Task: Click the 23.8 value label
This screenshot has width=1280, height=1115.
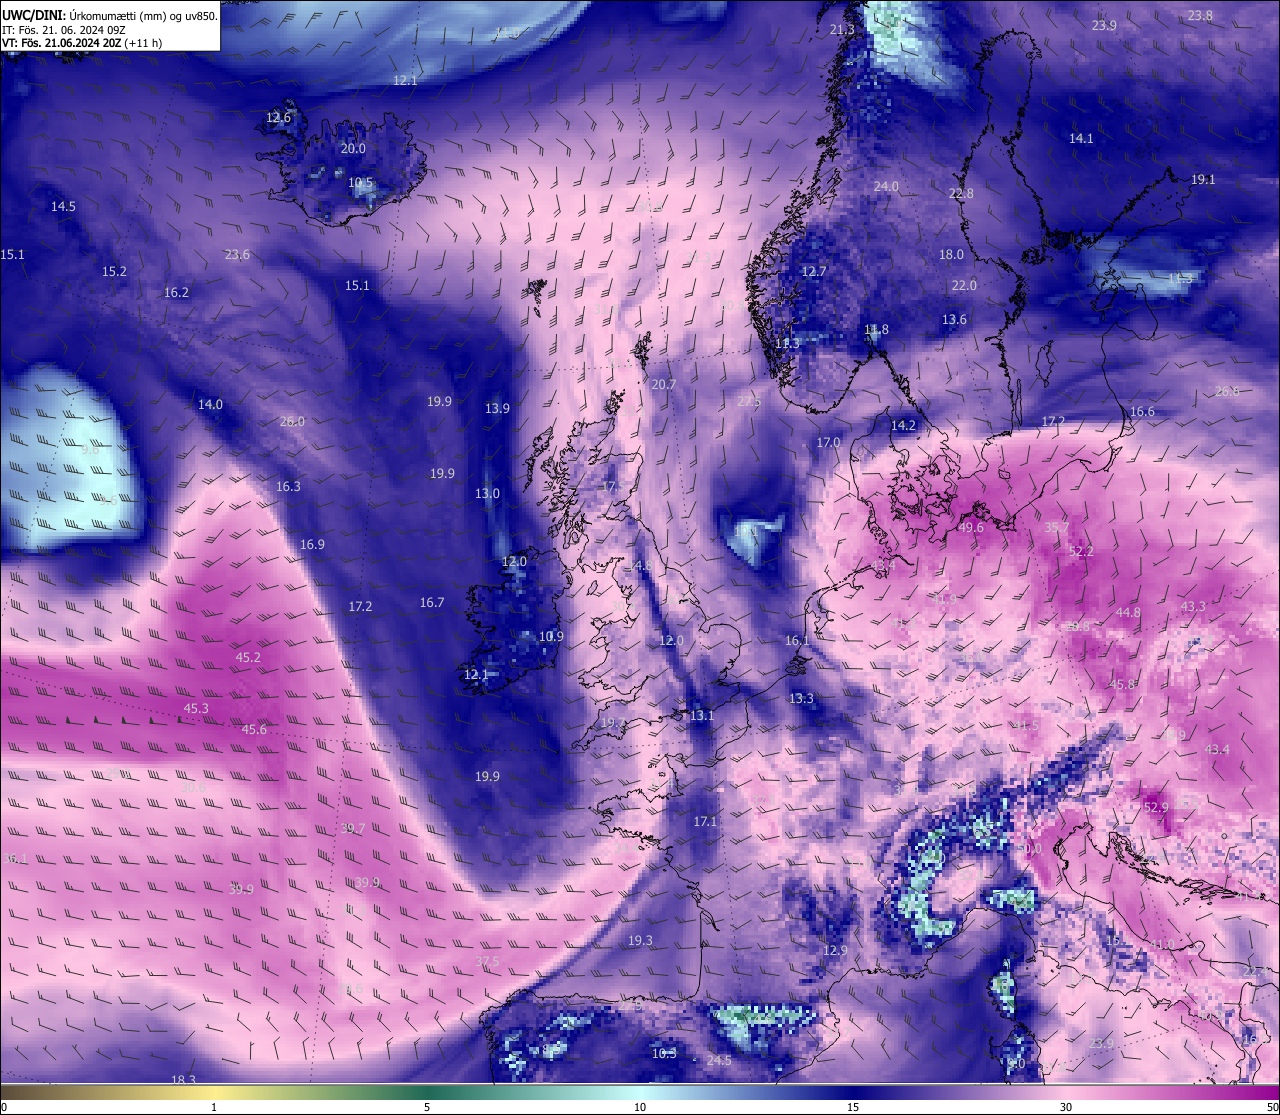Action: 1200,16
